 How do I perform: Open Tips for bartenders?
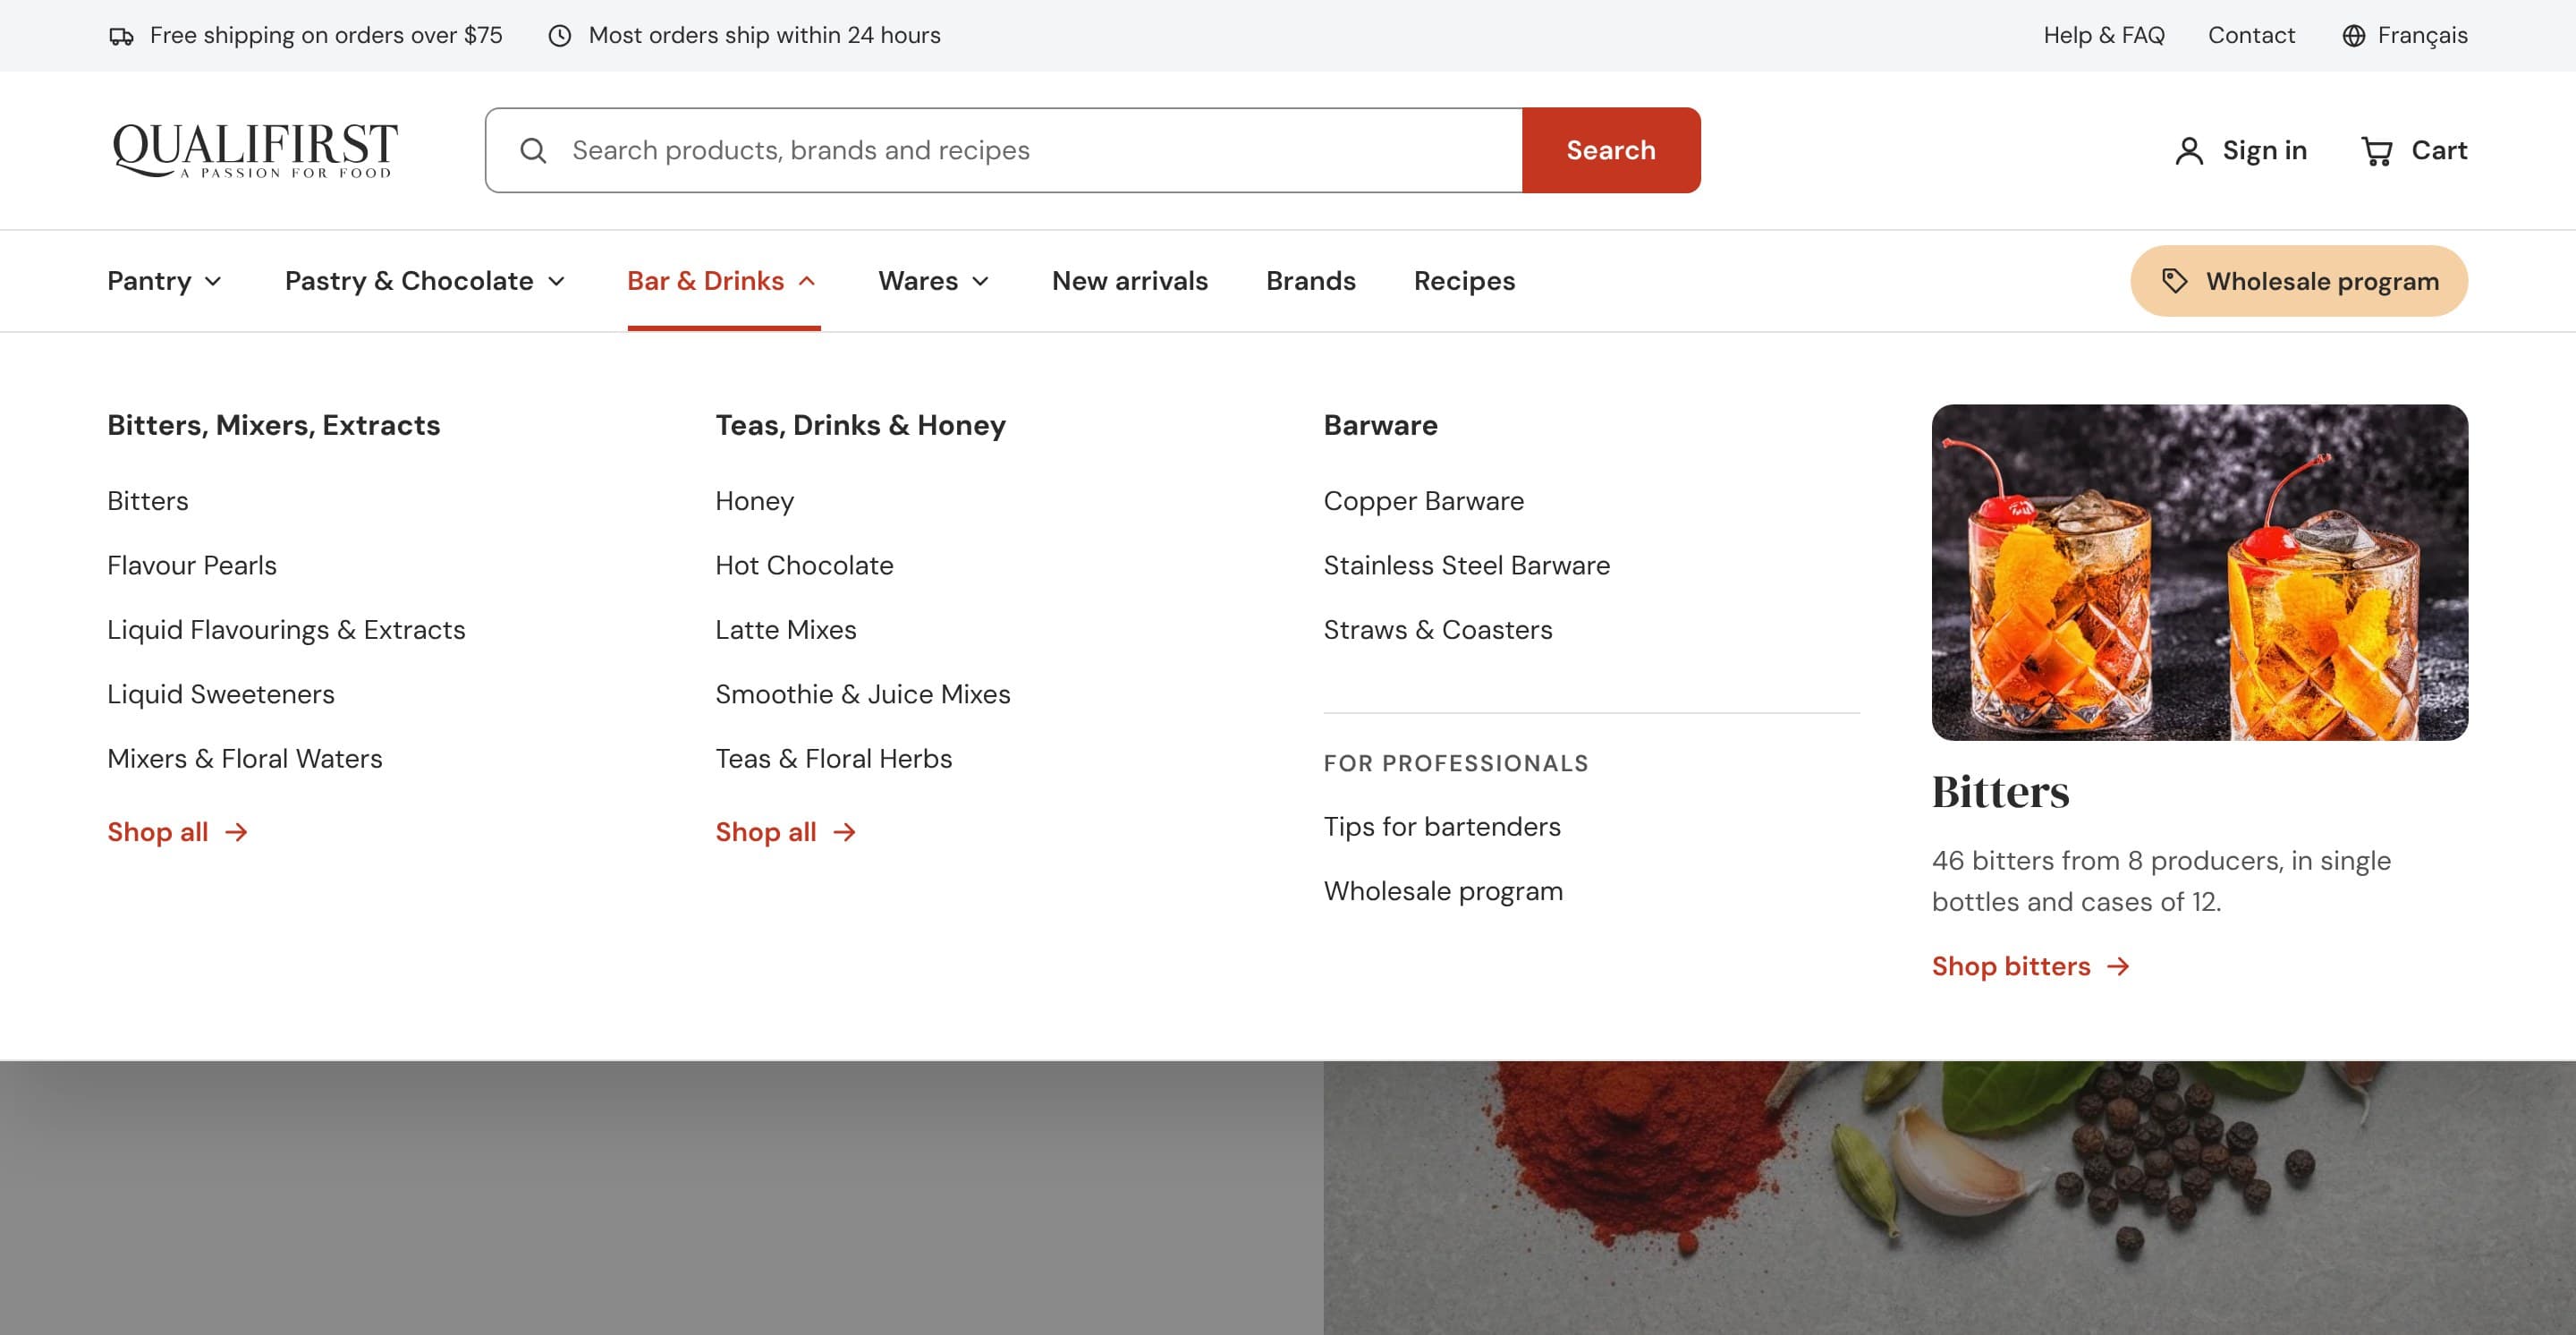point(1442,827)
